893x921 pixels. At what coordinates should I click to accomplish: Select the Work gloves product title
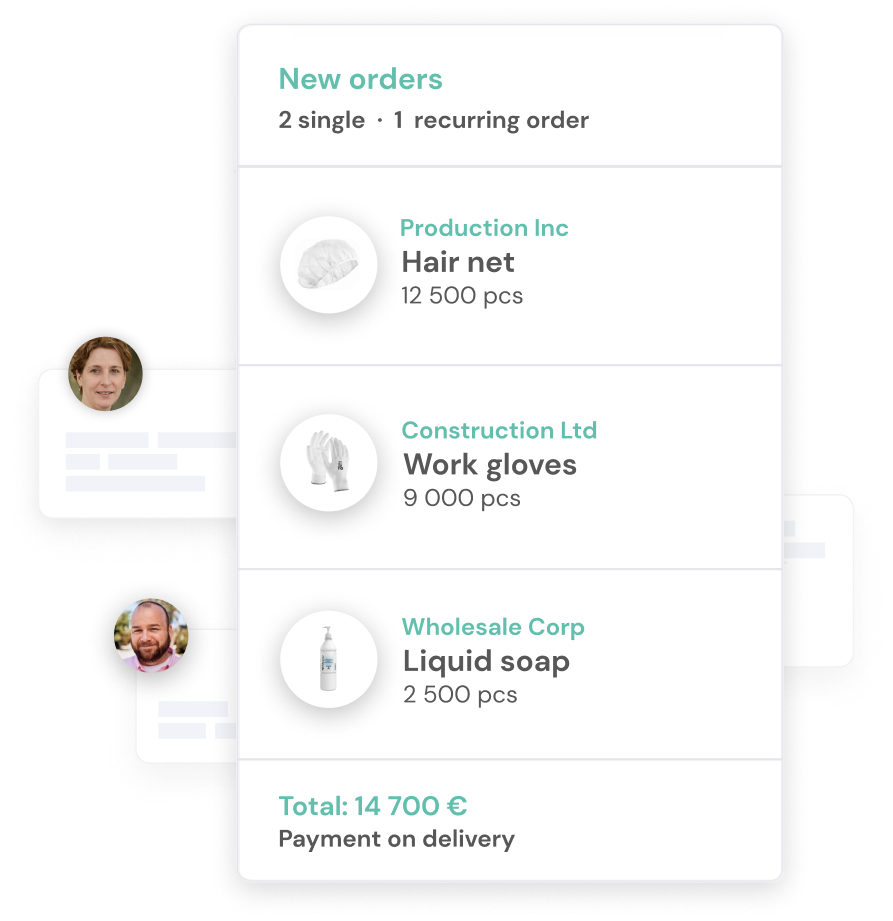[x=490, y=465]
